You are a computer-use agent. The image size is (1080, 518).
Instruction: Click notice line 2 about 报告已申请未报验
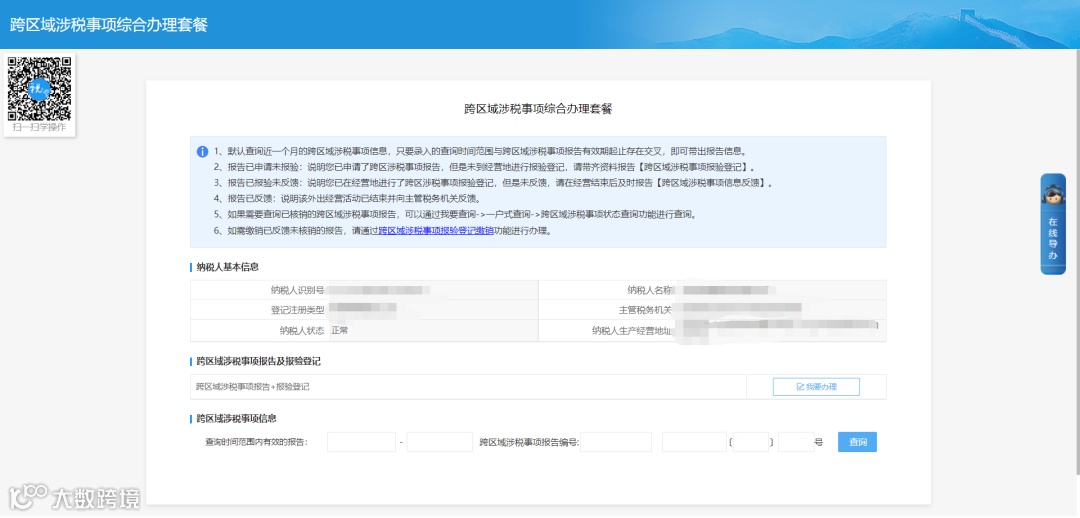[x=484, y=167]
